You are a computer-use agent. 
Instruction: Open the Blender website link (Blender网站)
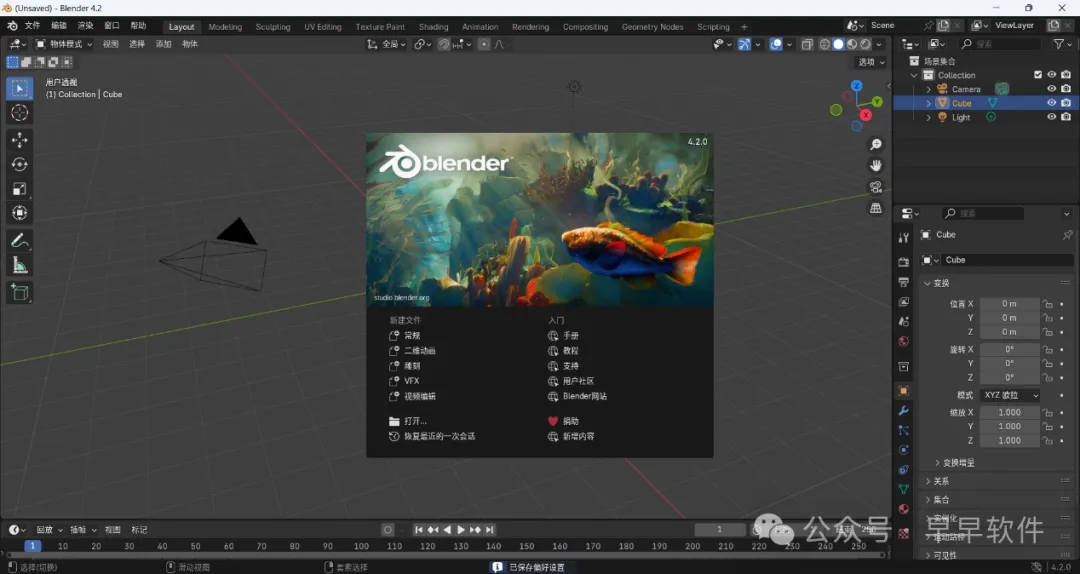click(577, 396)
